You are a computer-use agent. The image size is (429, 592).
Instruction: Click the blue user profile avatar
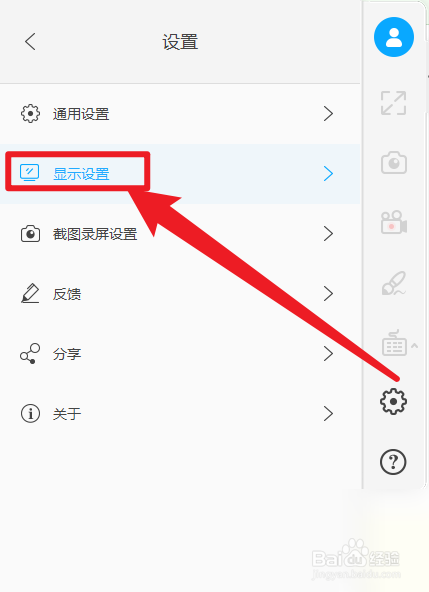(x=394, y=37)
